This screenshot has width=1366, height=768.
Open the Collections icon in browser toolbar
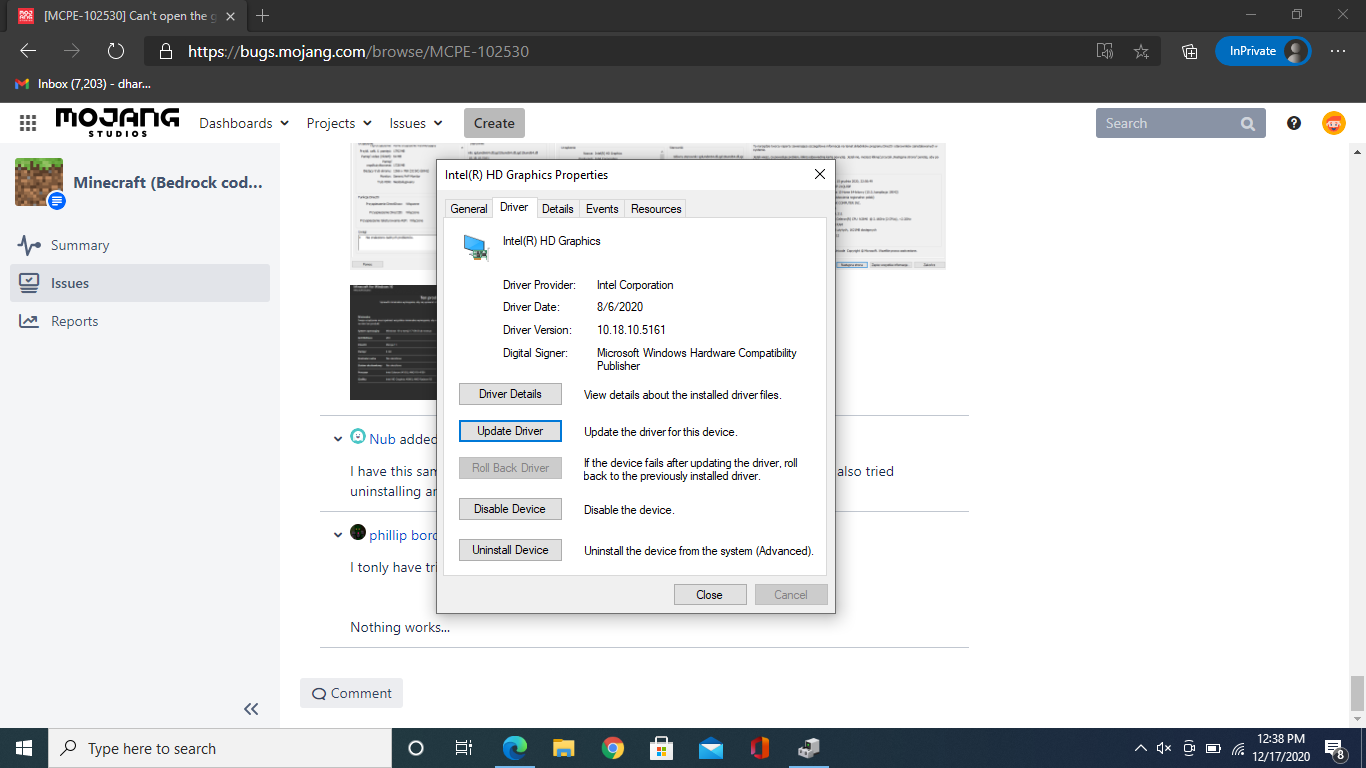click(1189, 51)
